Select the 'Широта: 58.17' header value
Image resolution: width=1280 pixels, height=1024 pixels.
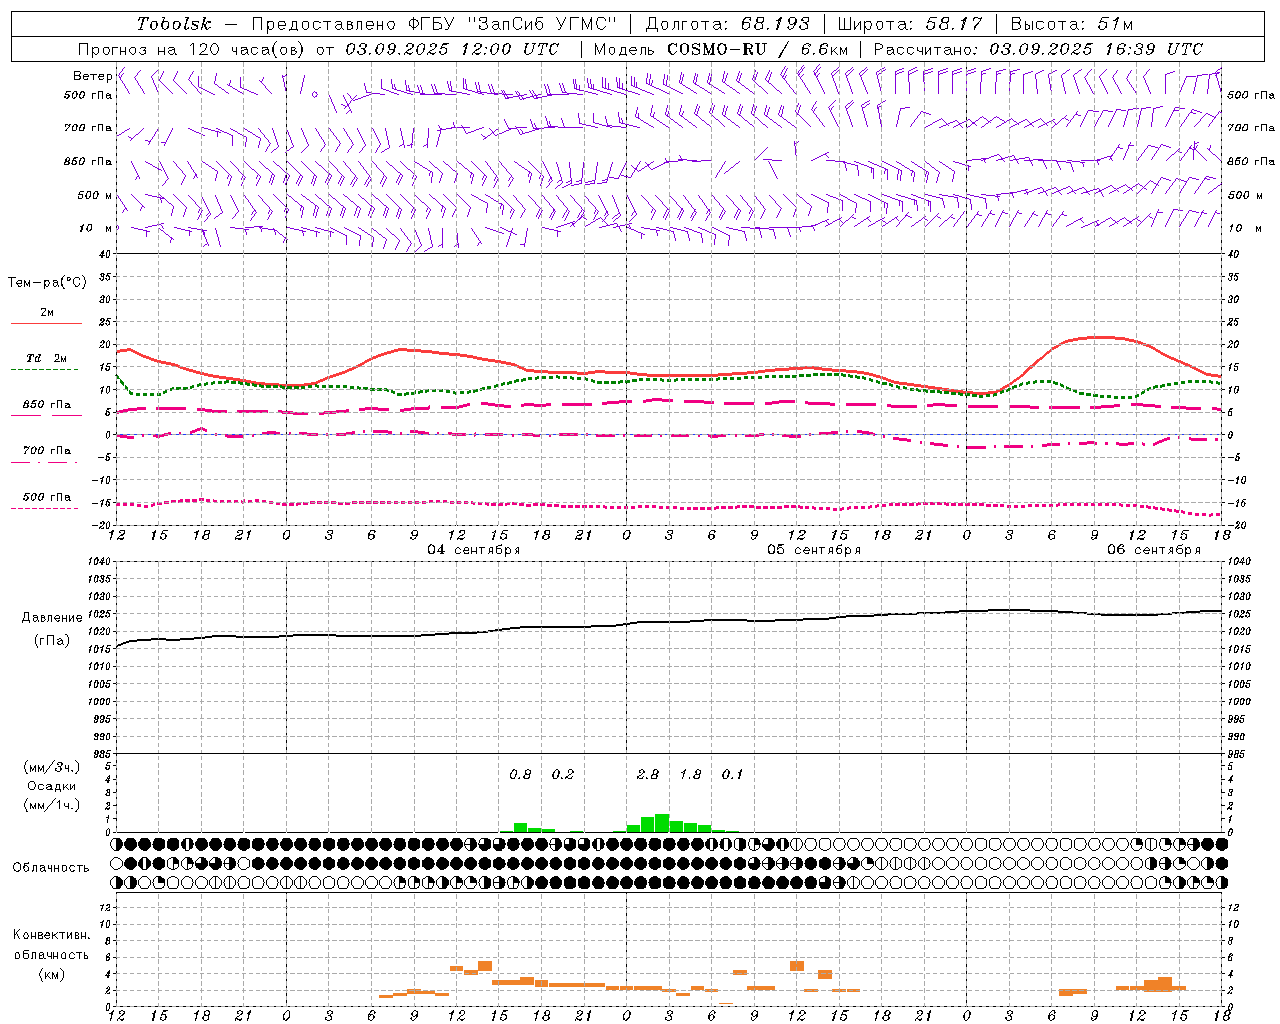coord(910,24)
